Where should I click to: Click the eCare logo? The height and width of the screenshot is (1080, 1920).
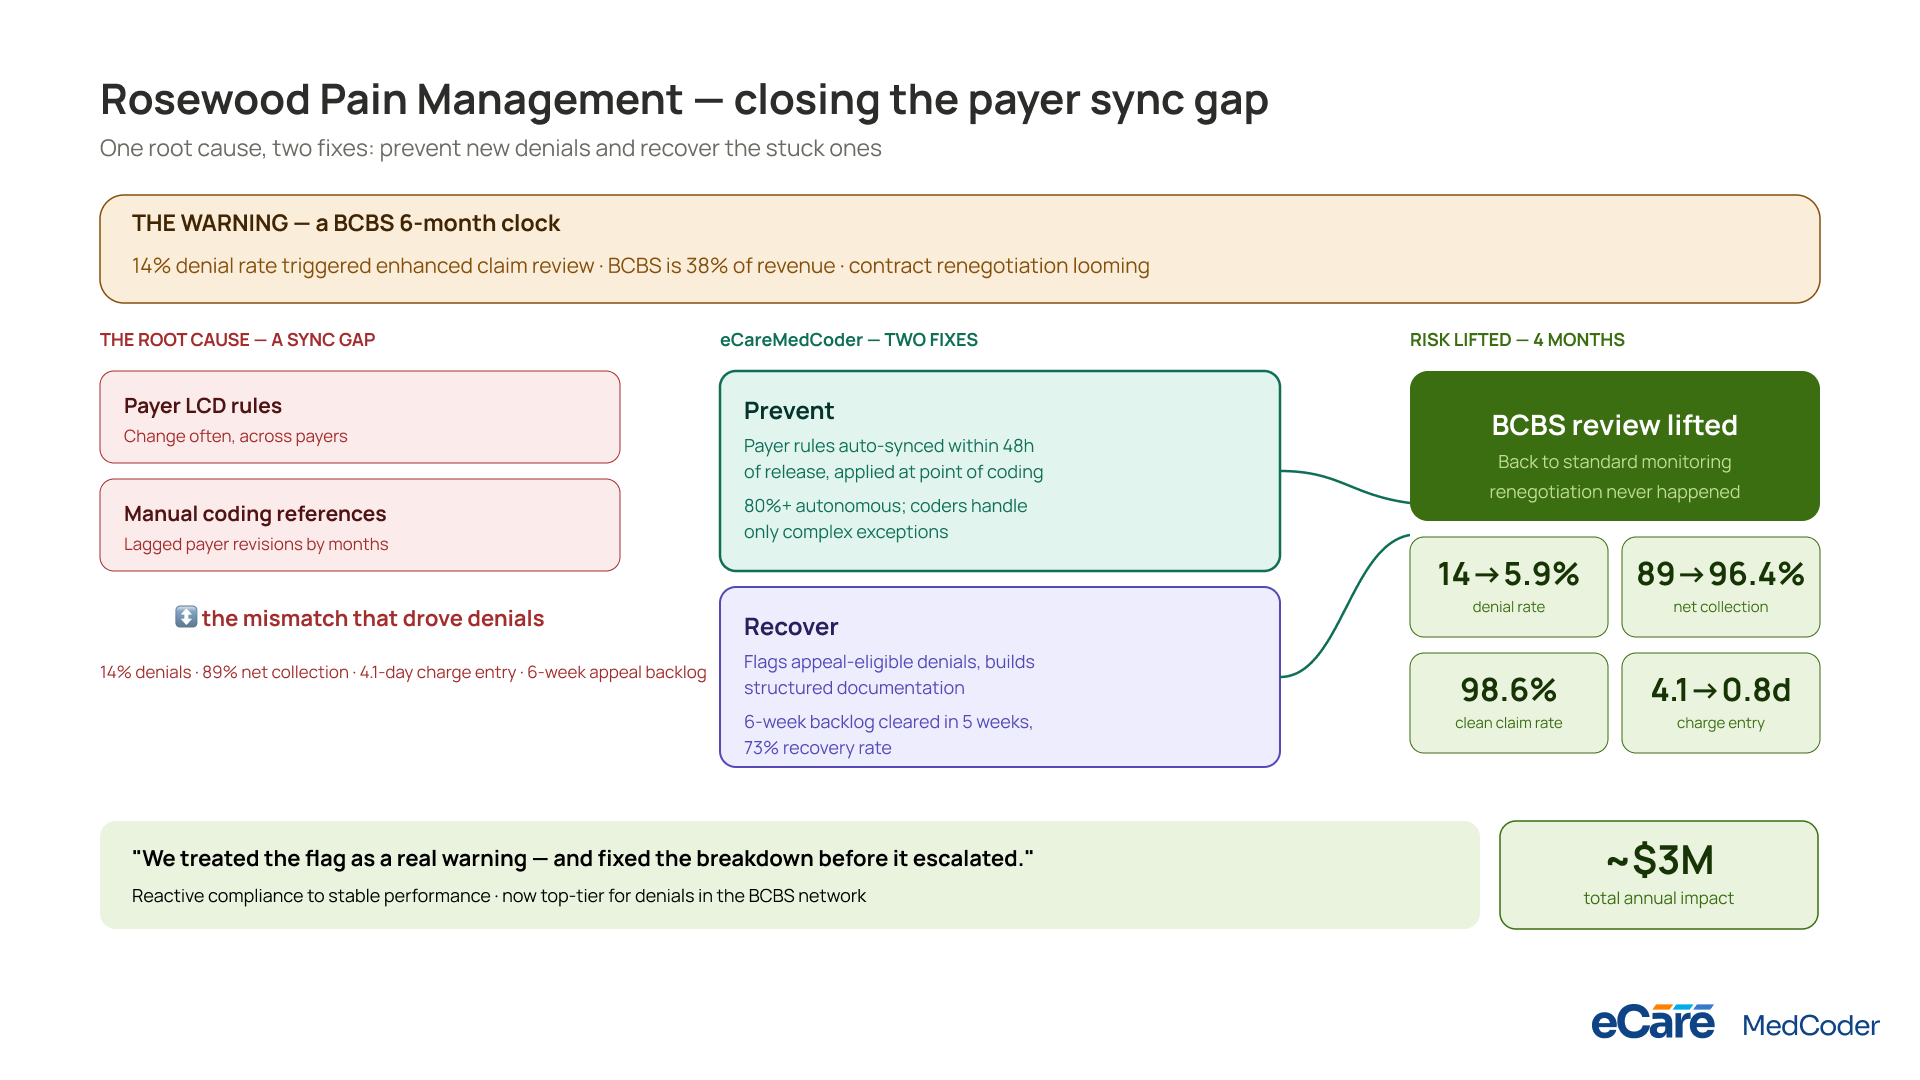[1653, 1022]
